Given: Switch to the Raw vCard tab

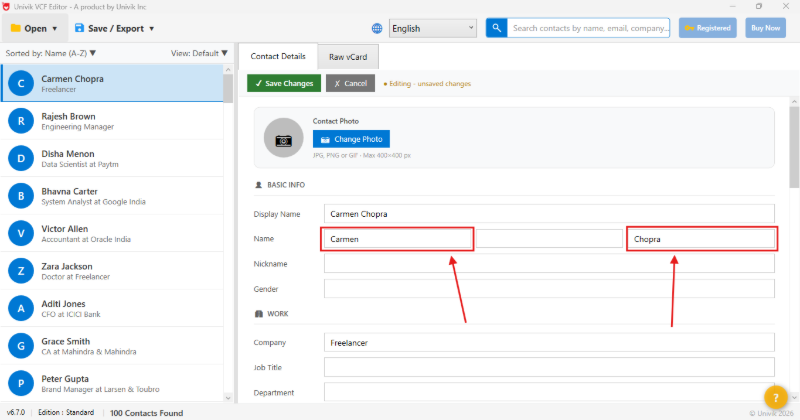Looking at the screenshot, I should point(348,57).
